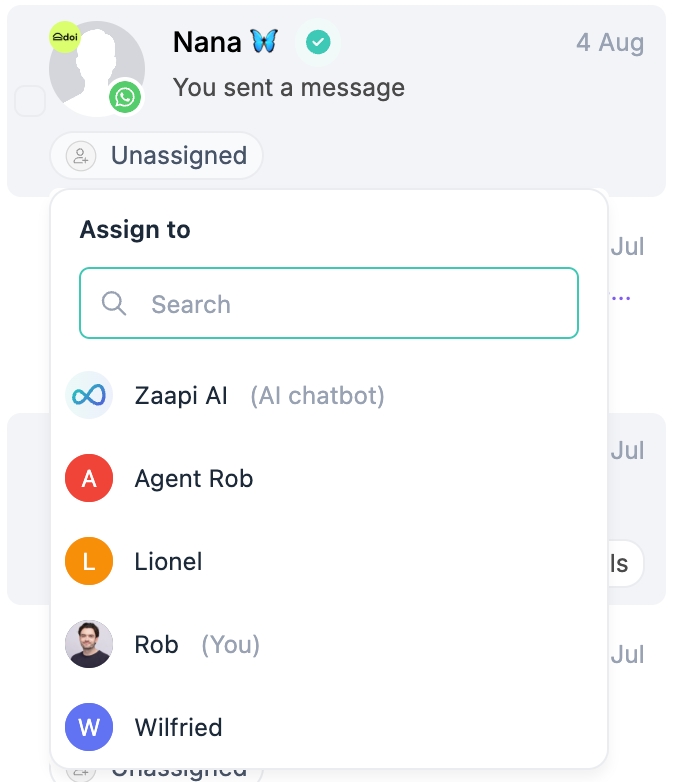Image resolution: width=676 pixels, height=782 pixels.
Task: Click the magnifier icon in the search box
Action: (x=114, y=303)
